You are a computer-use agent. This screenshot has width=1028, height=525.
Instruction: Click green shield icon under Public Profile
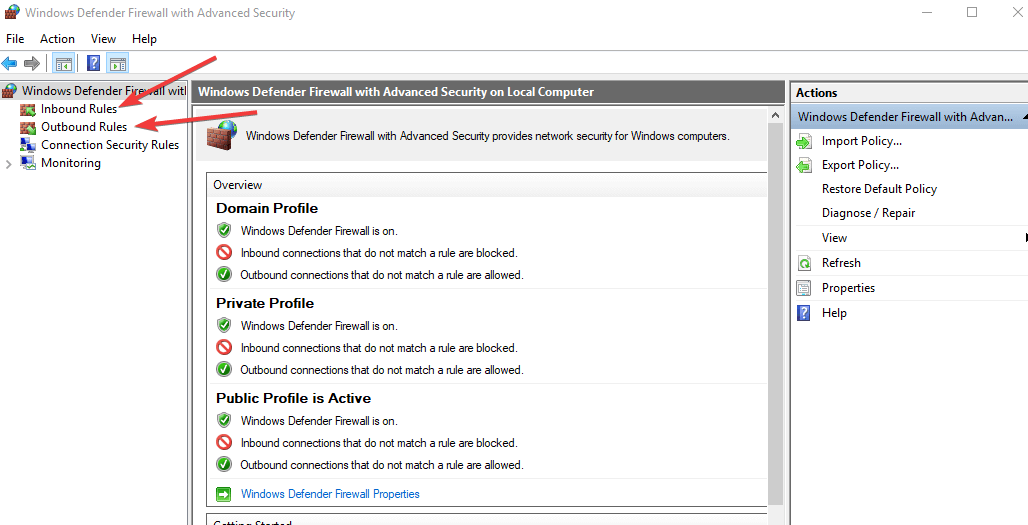(224, 421)
